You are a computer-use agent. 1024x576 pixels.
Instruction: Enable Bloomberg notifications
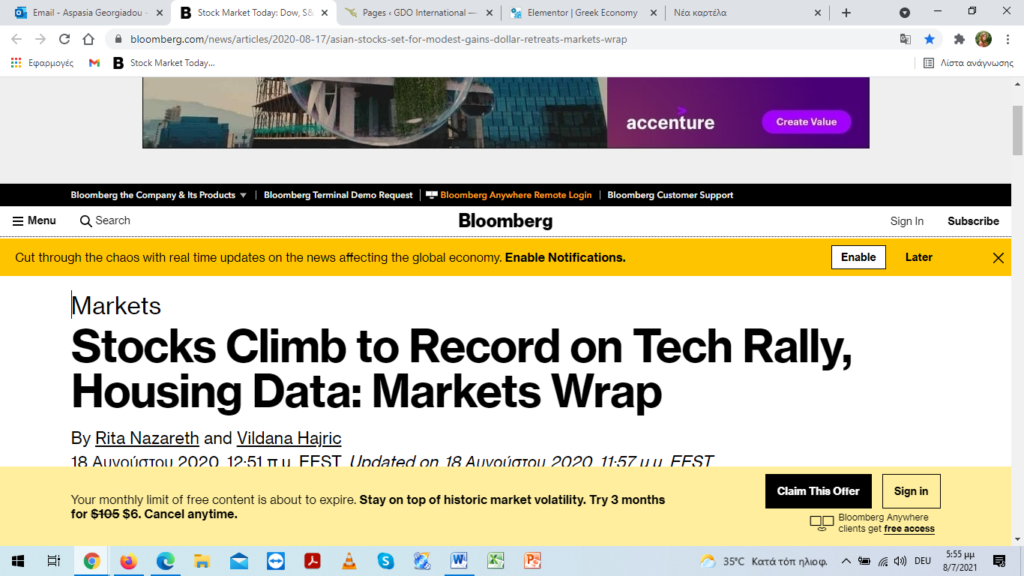click(x=858, y=257)
